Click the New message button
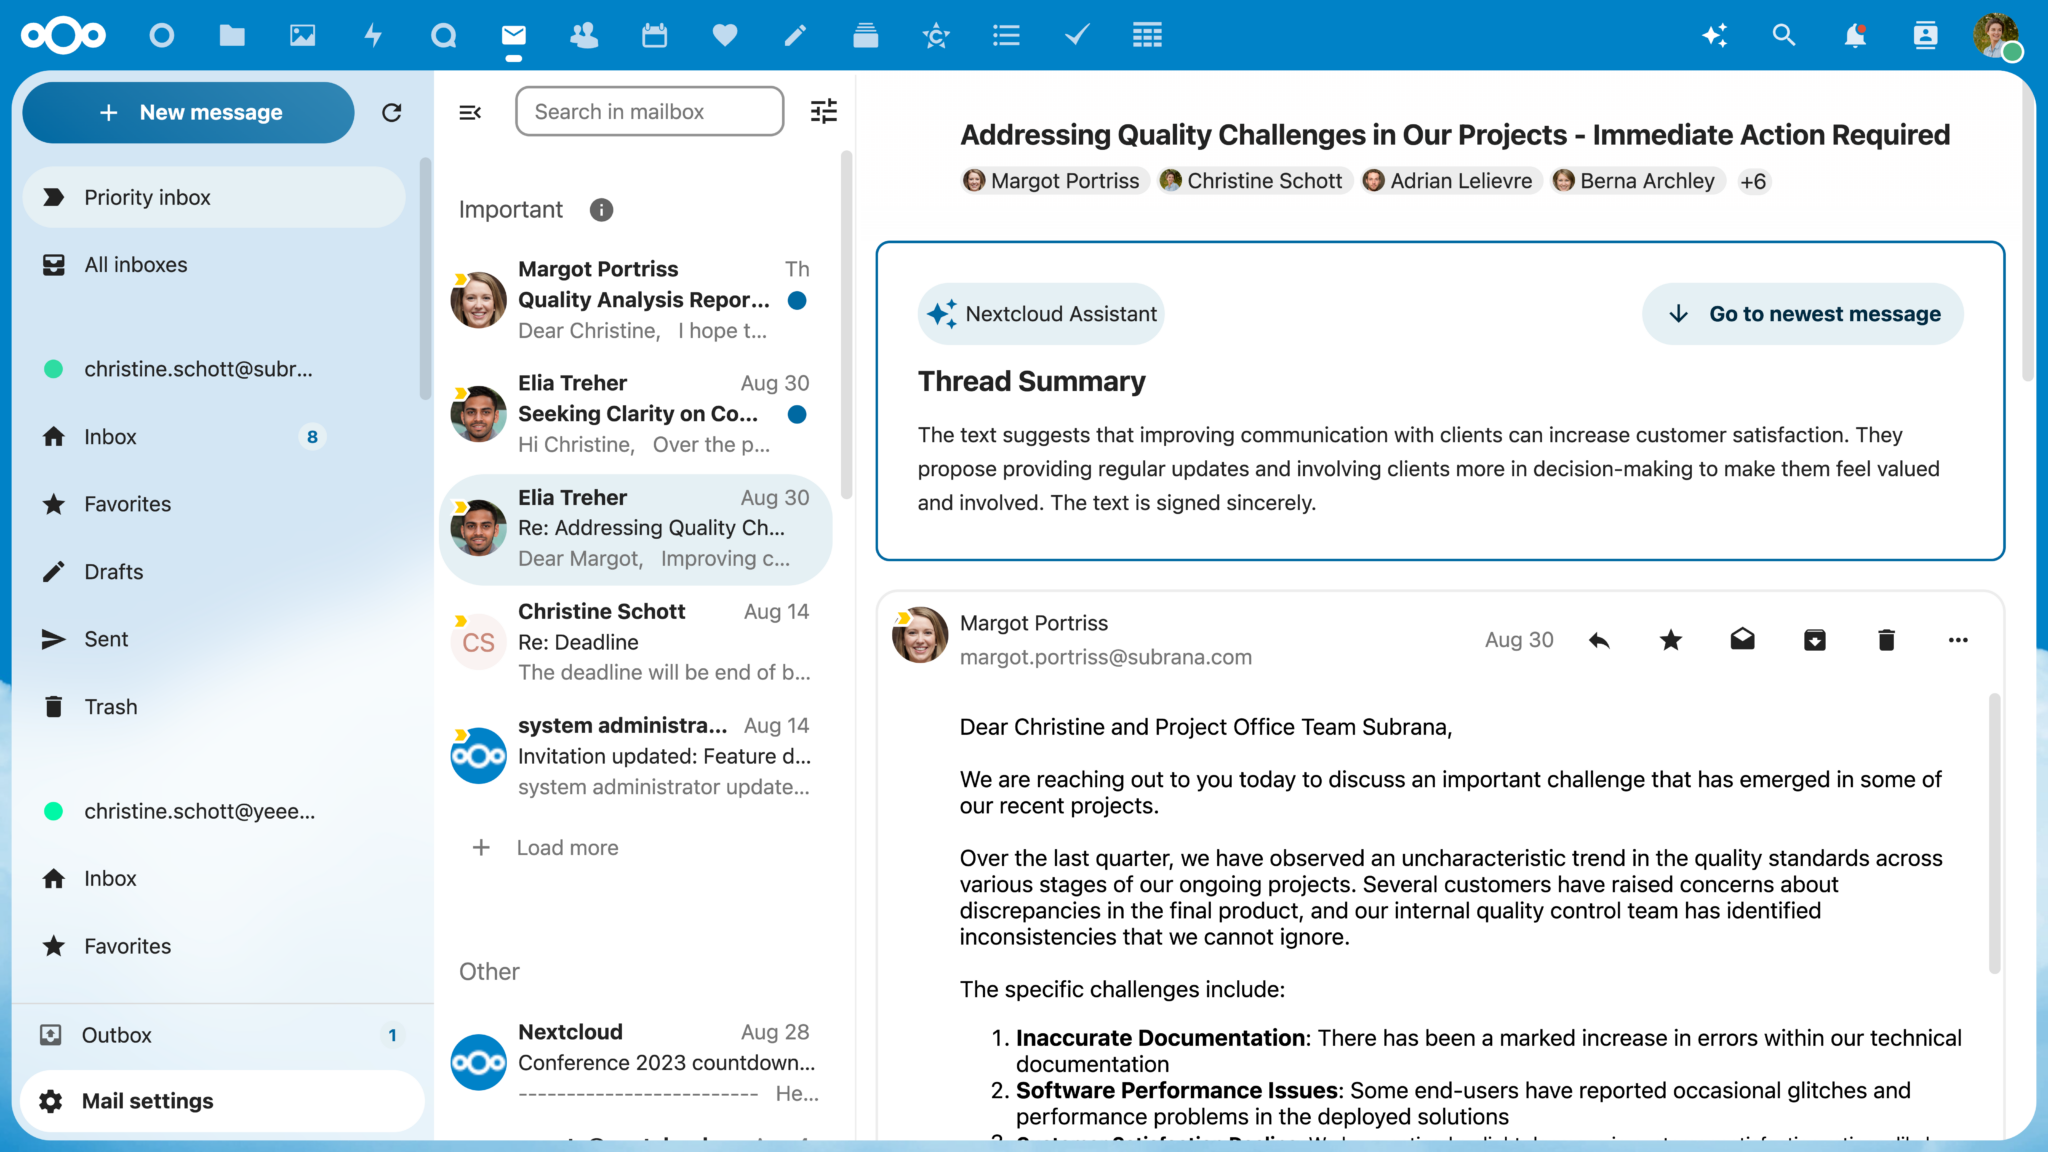 [188, 112]
